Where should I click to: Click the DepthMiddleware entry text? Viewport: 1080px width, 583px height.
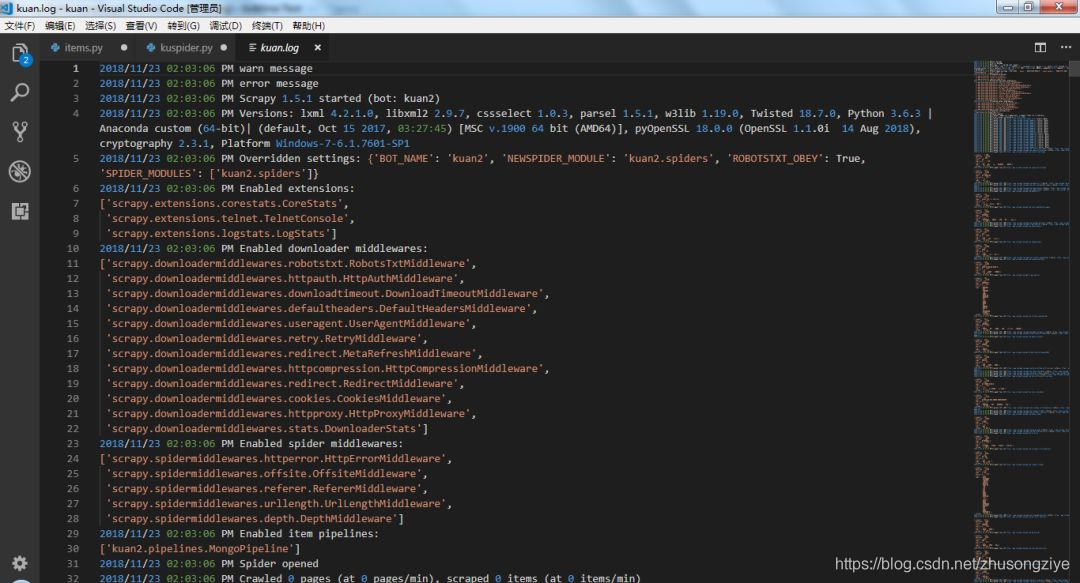(255, 518)
